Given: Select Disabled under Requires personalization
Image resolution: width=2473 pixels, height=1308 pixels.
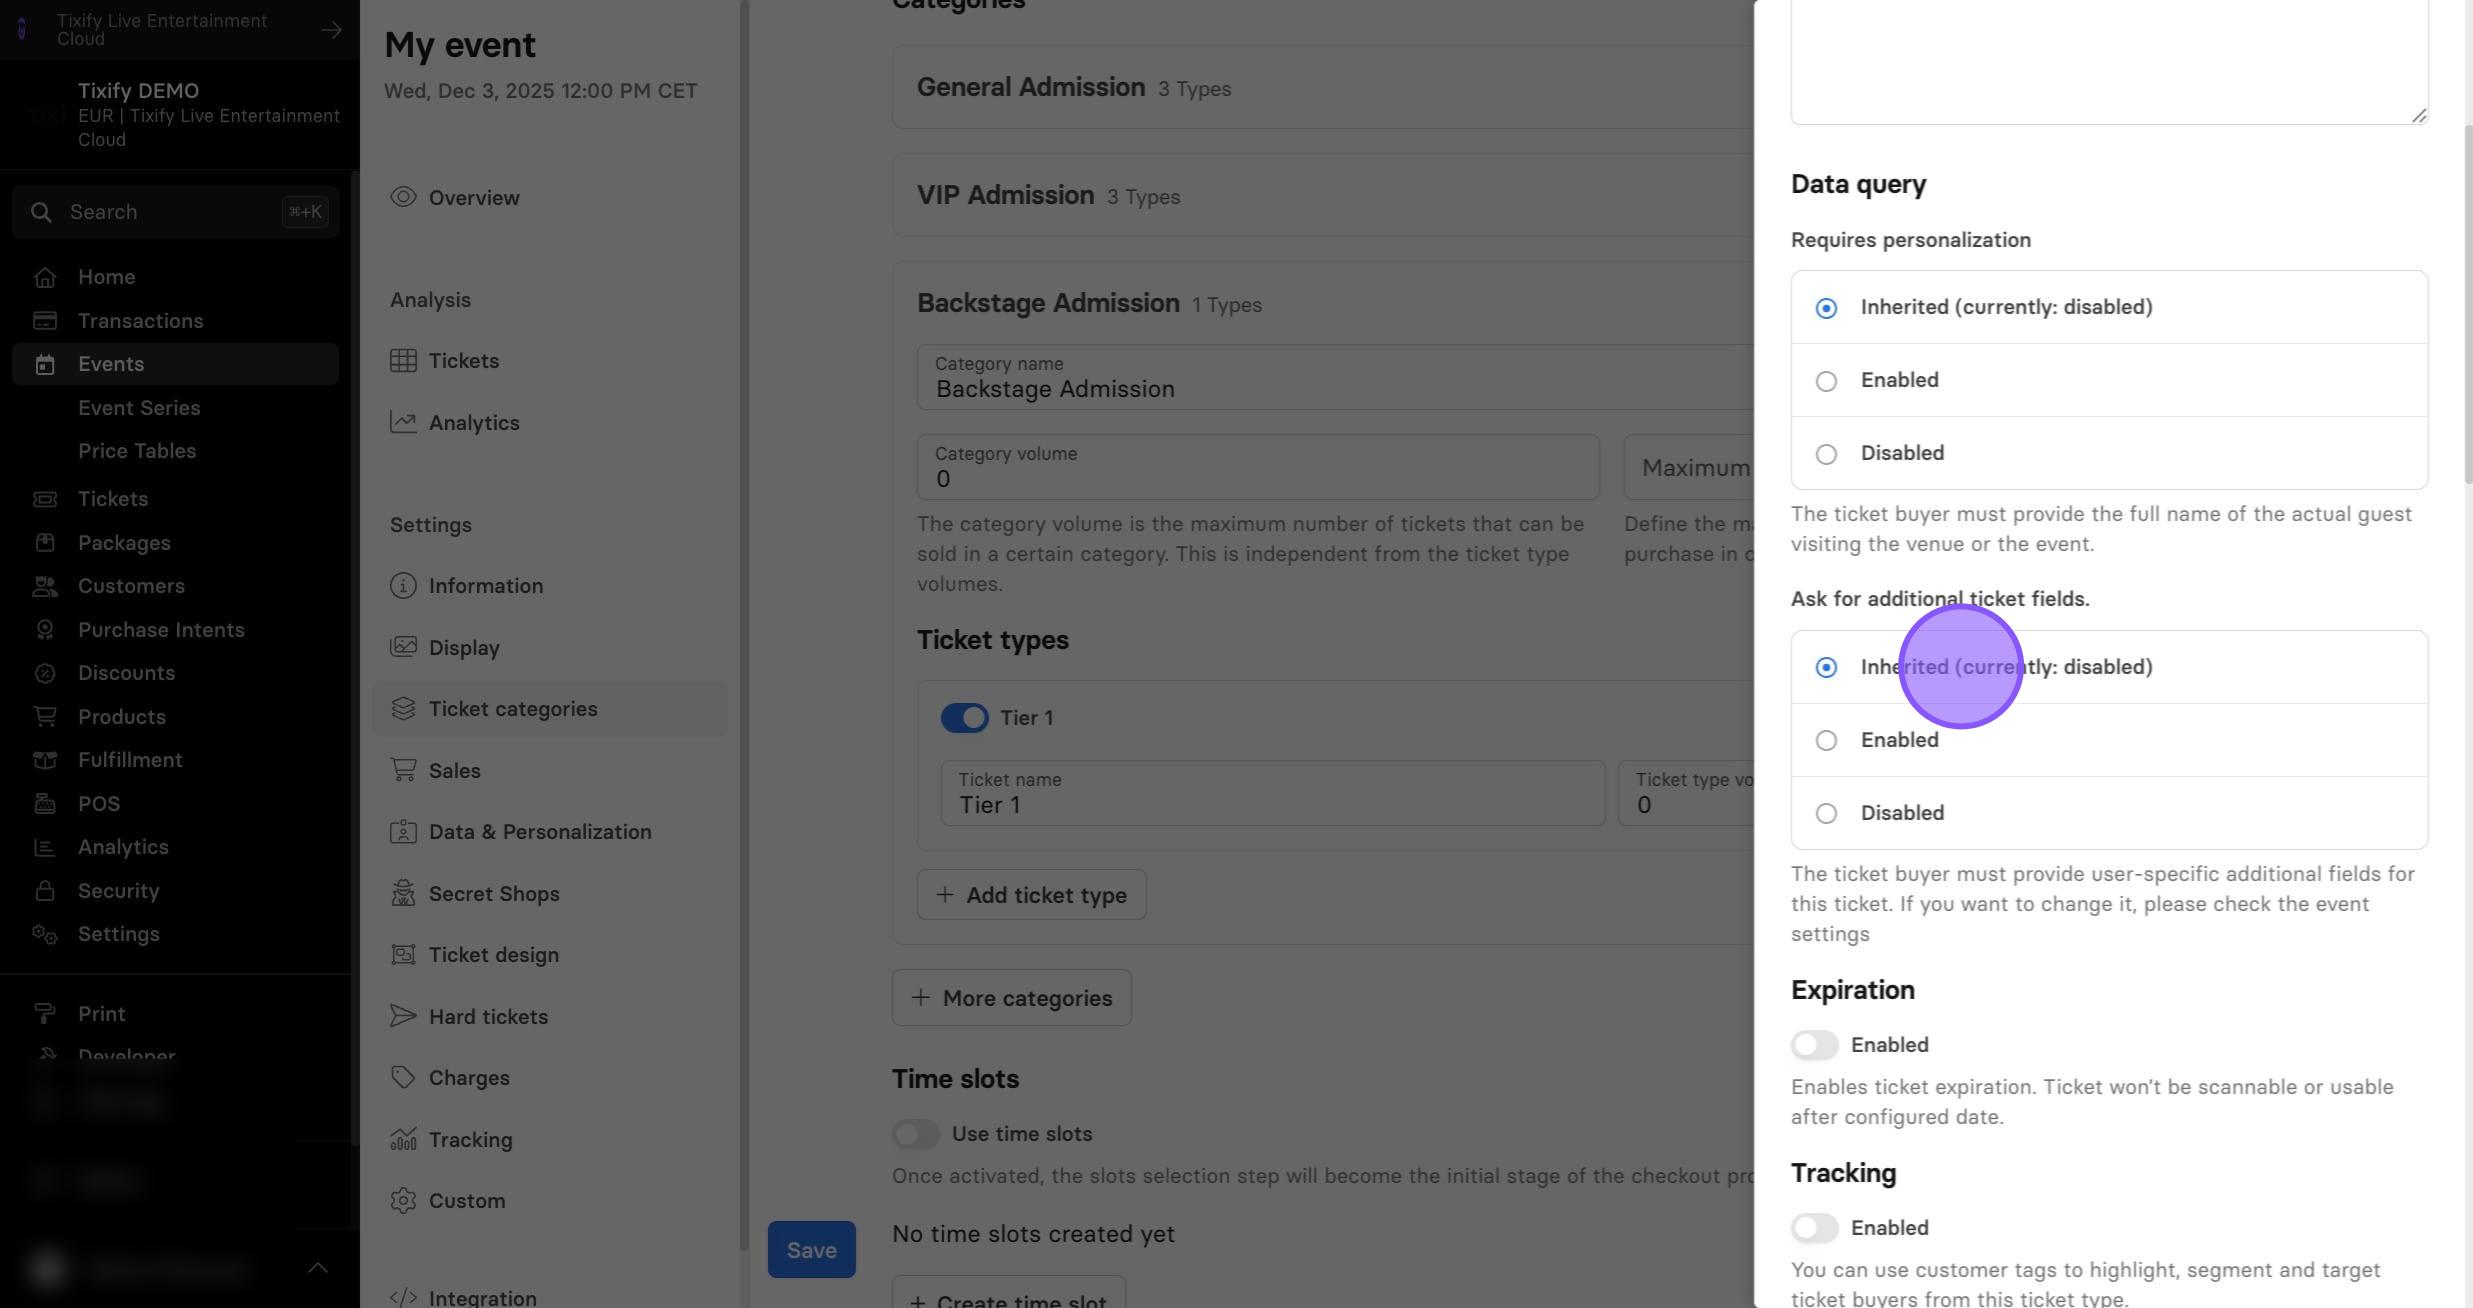Looking at the screenshot, I should click(2109, 453).
